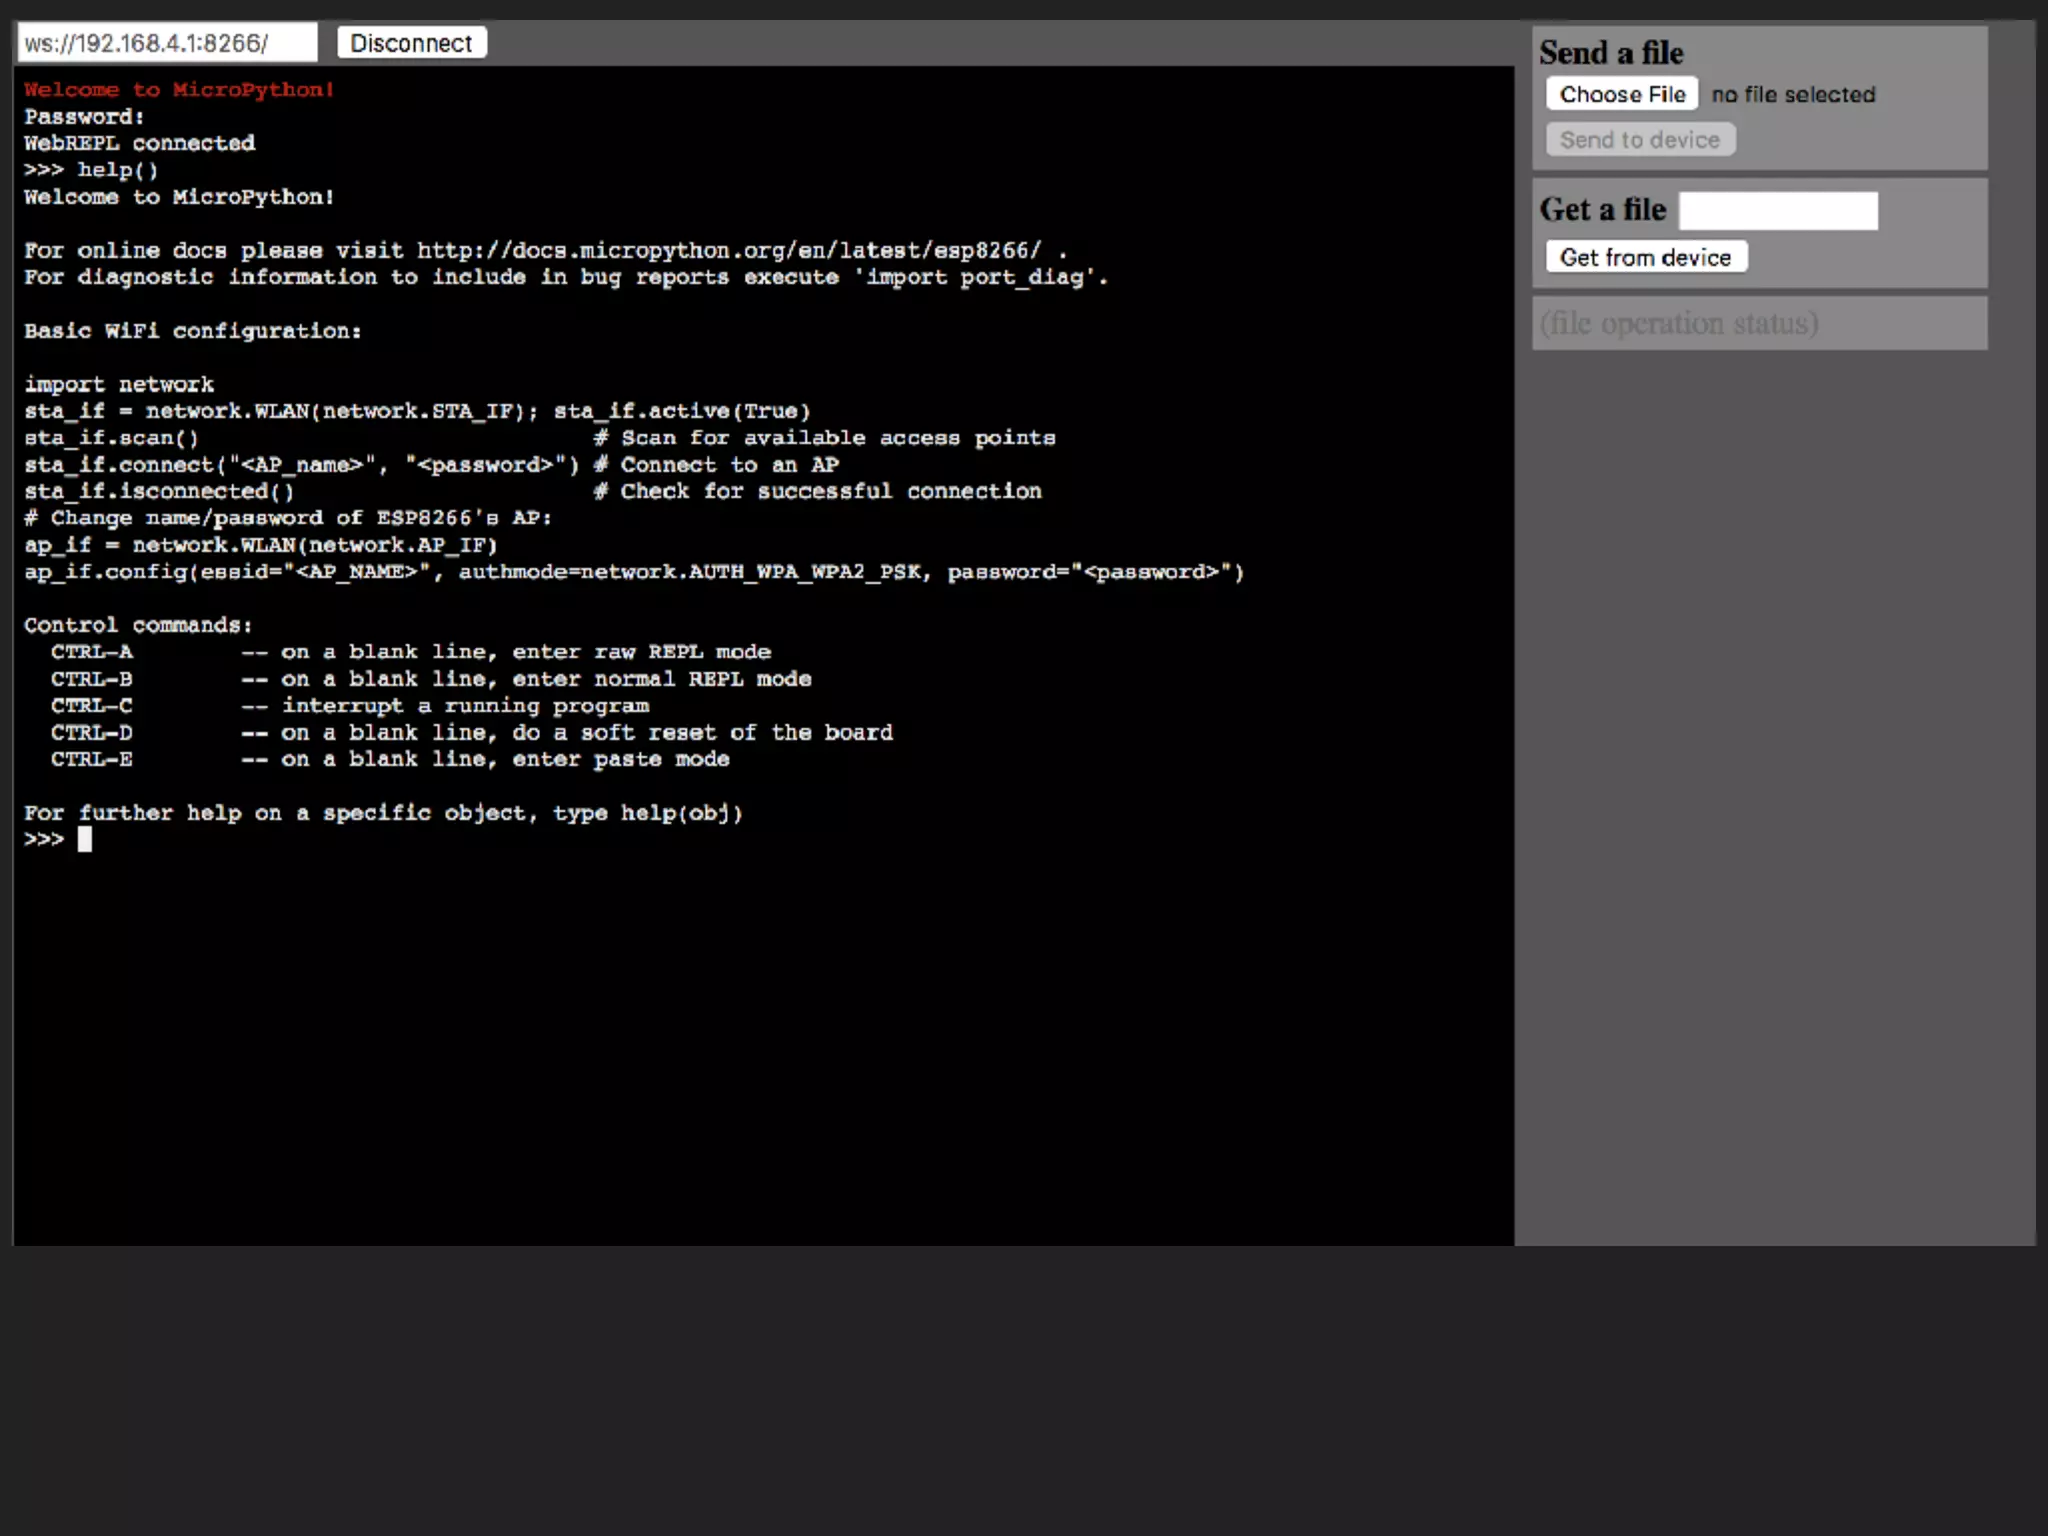The height and width of the screenshot is (1536, 2048).
Task: Click the Get from device button
Action: (1645, 257)
